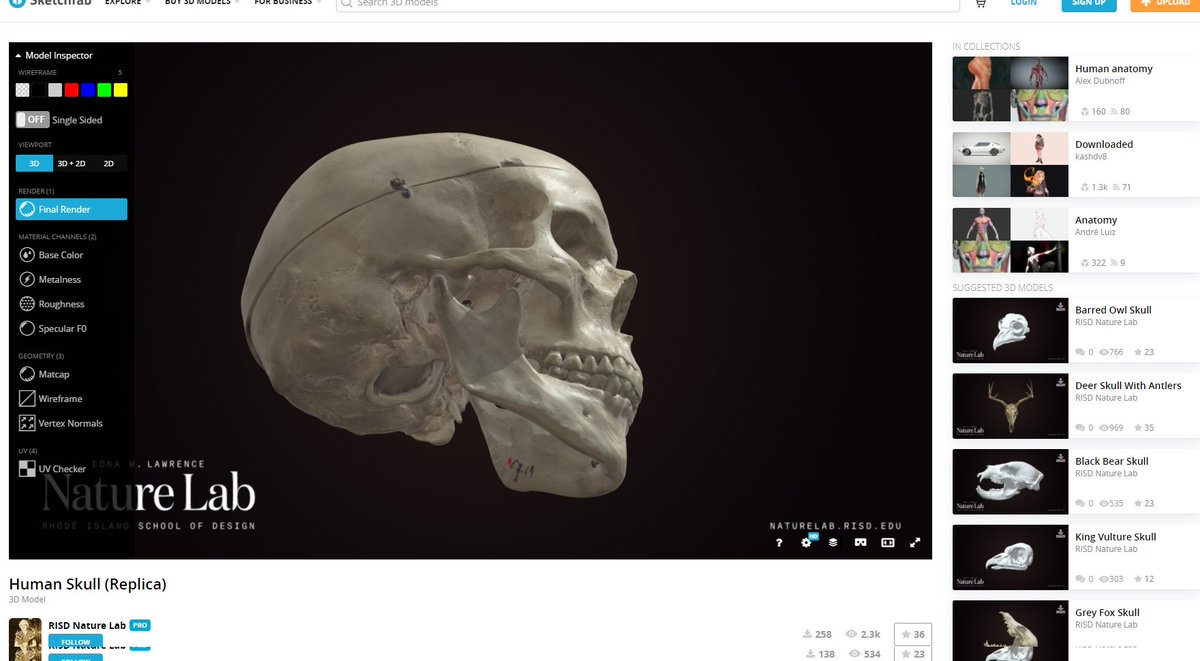The image size is (1200, 661).
Task: Click the search magnifier icon
Action: 346,3
